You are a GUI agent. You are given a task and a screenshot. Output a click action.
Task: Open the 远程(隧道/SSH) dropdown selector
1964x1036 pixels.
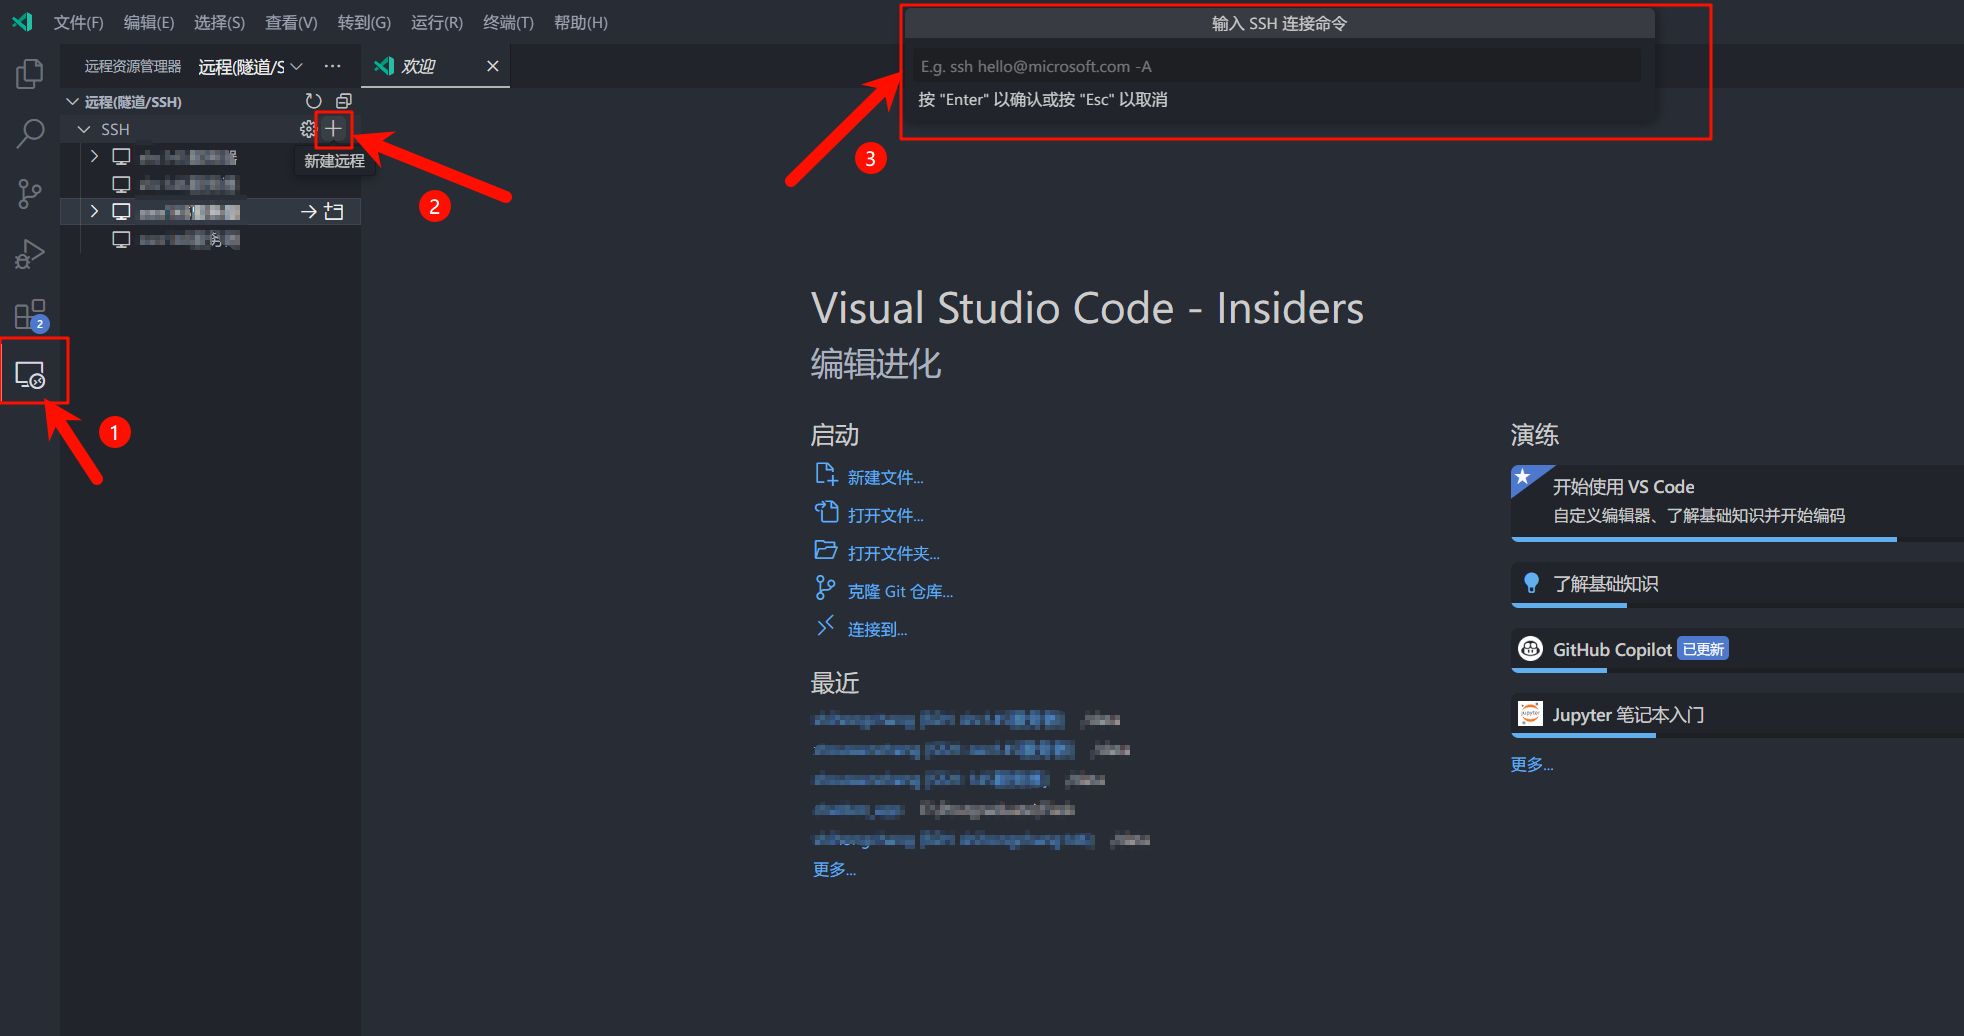(x=251, y=67)
